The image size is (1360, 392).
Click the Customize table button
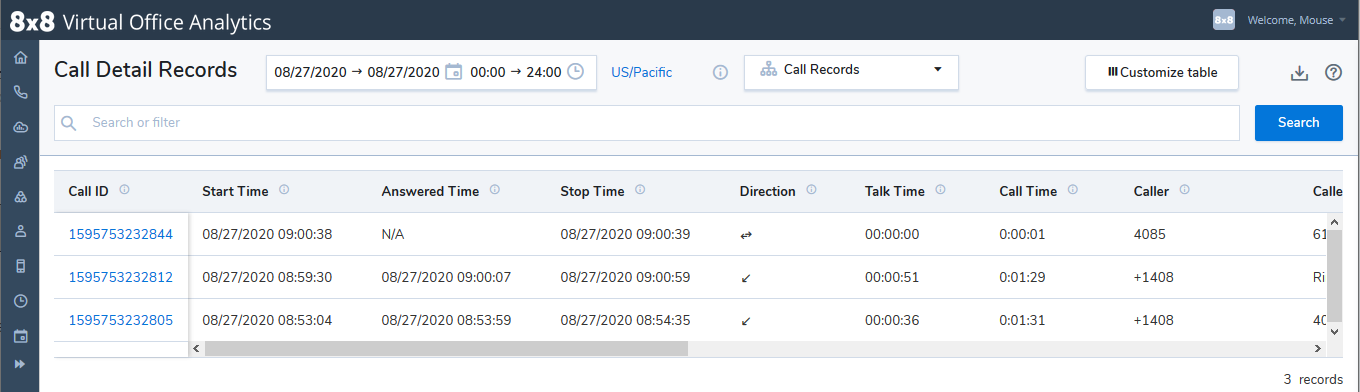coord(1162,72)
